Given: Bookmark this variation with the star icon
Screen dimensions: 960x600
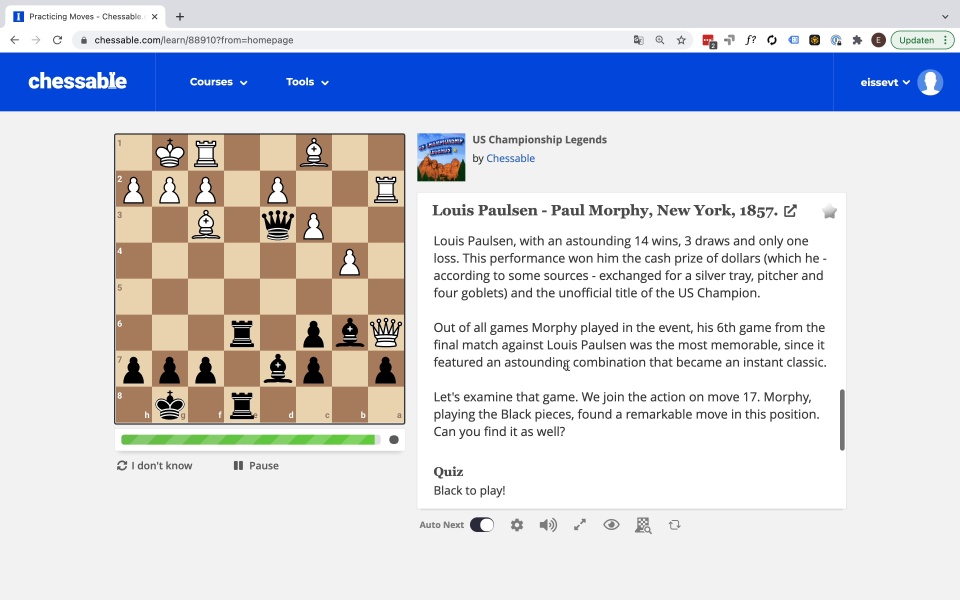Looking at the screenshot, I should (829, 212).
